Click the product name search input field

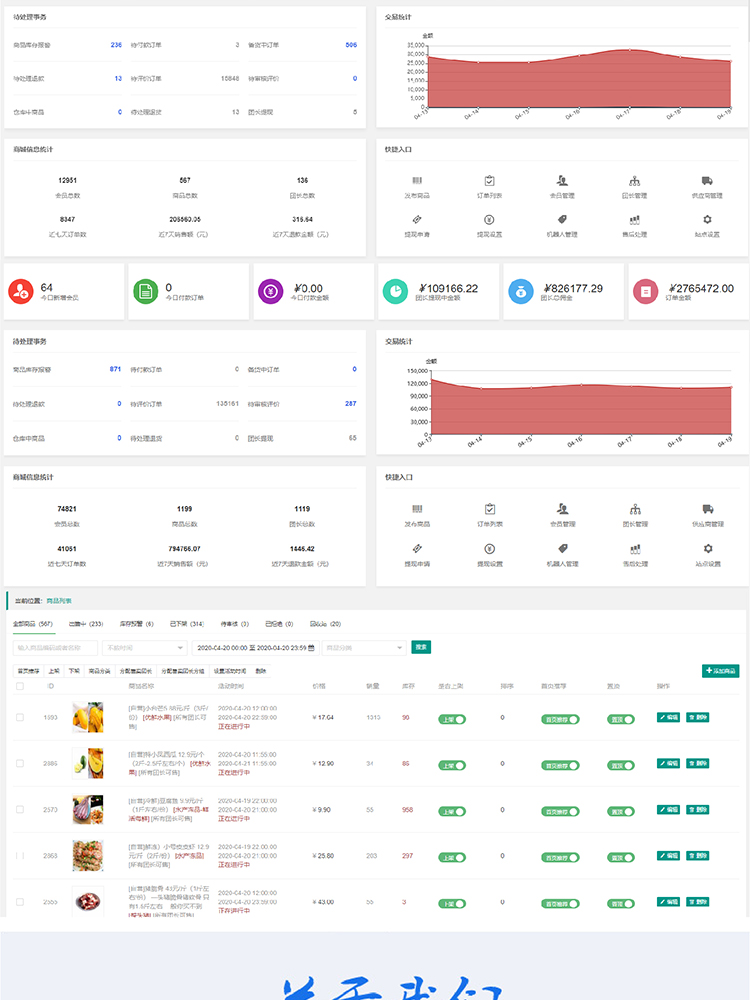pos(55,648)
